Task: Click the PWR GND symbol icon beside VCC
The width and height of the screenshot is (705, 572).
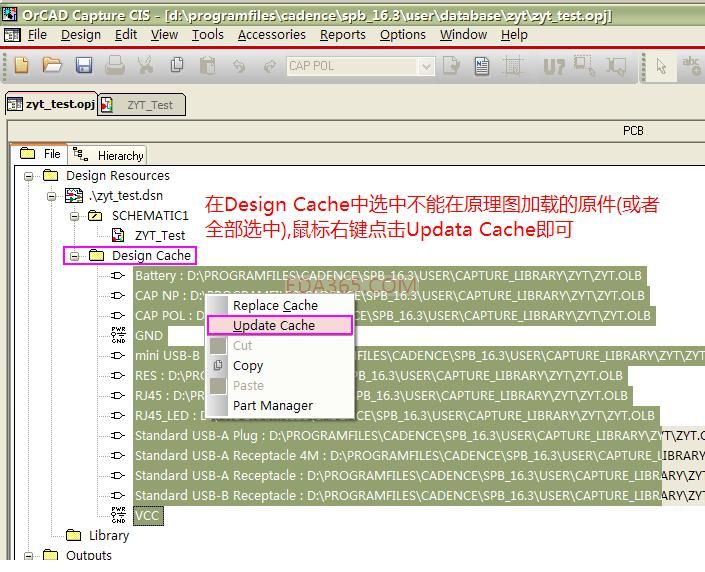Action: (x=118, y=515)
